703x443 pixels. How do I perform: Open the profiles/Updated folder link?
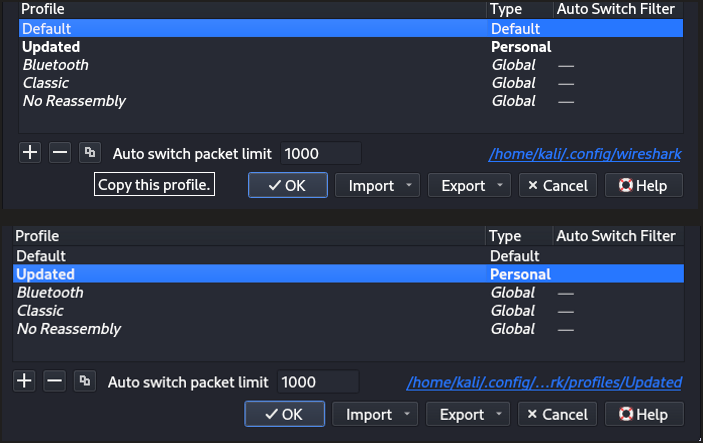pyautogui.click(x=544, y=382)
